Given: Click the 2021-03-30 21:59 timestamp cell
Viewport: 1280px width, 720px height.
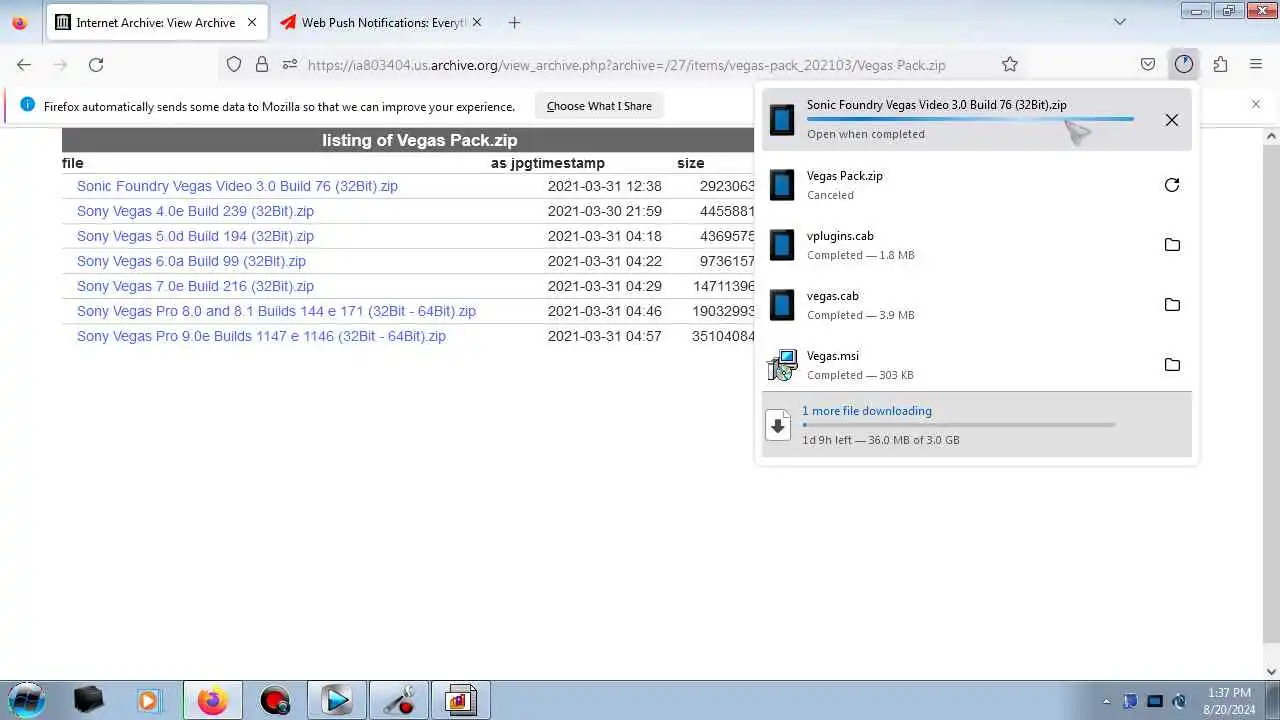Looking at the screenshot, I should (x=604, y=211).
